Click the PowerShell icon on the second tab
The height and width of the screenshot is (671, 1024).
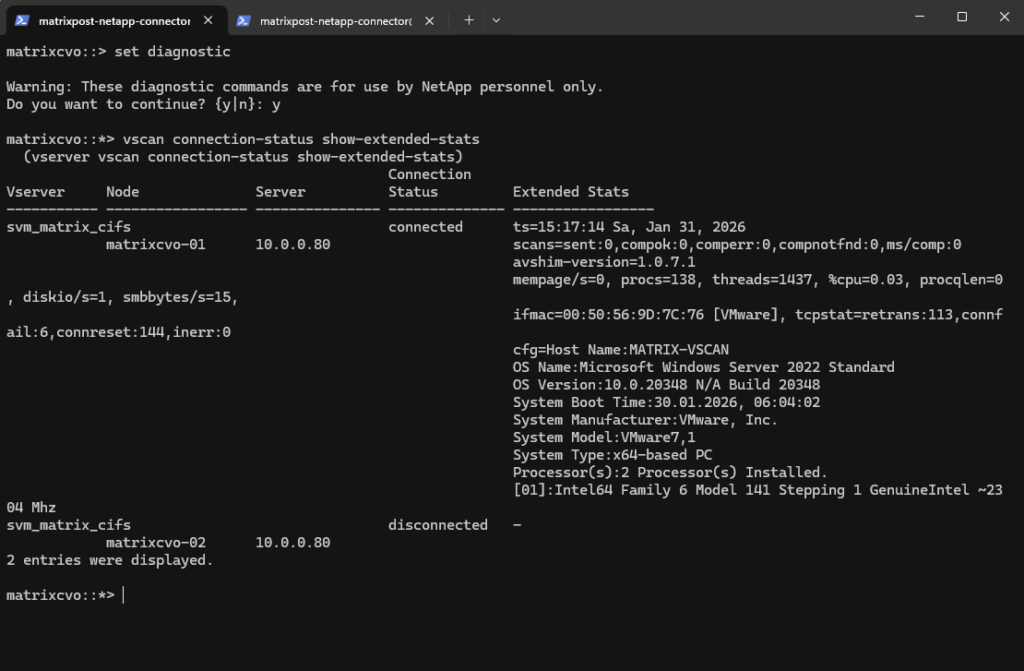point(244,20)
